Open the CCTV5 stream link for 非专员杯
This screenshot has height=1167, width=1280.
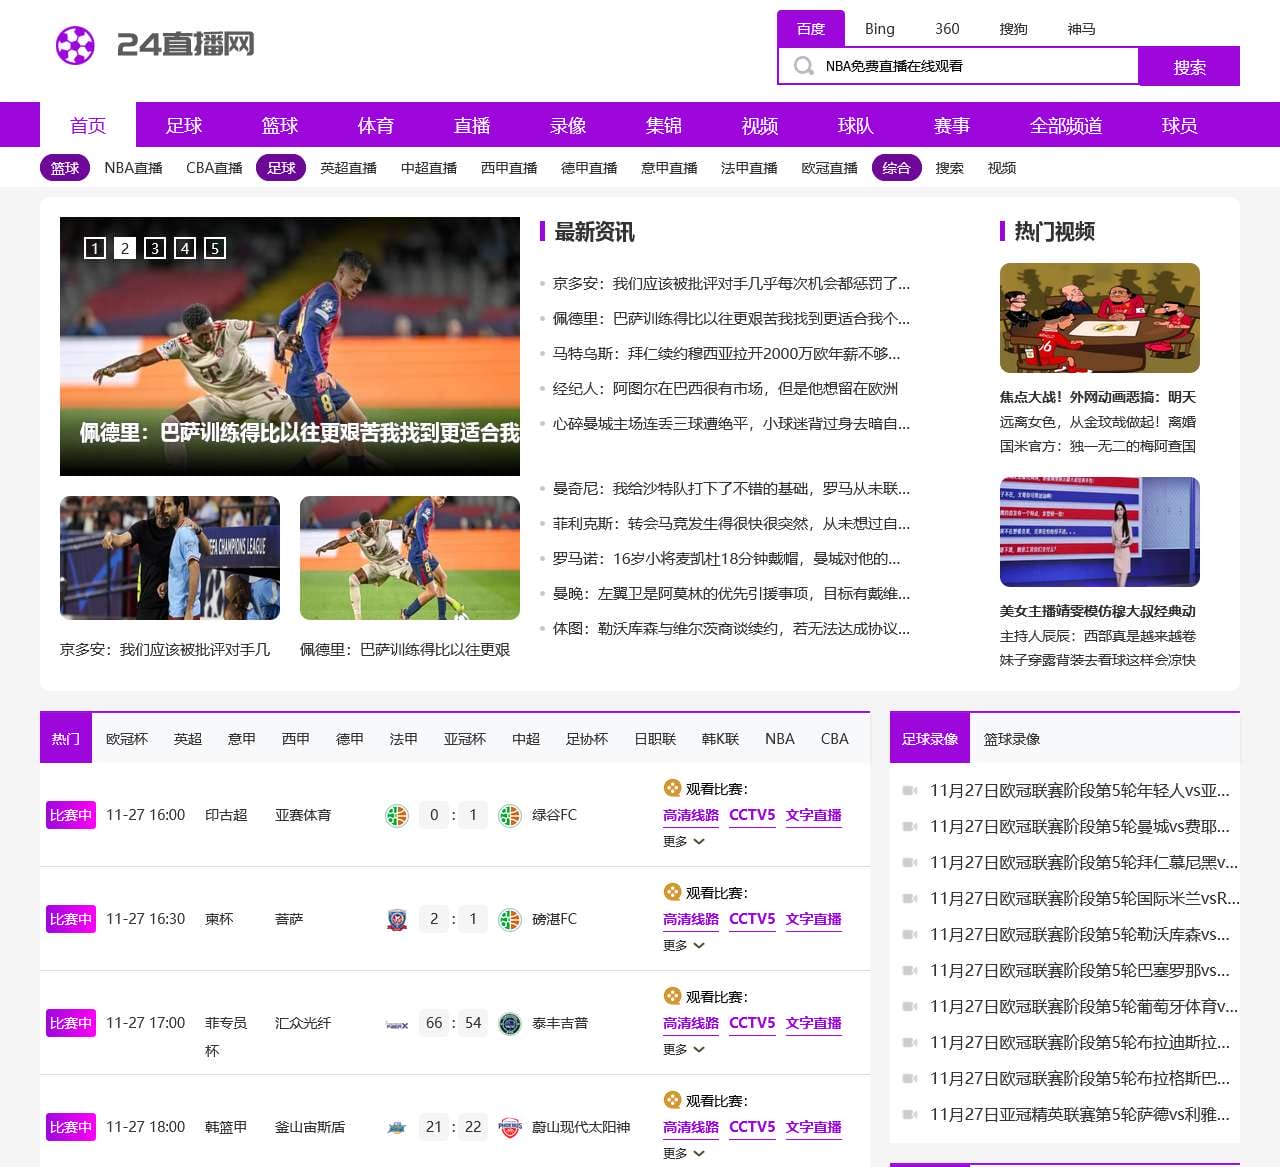coord(751,1023)
